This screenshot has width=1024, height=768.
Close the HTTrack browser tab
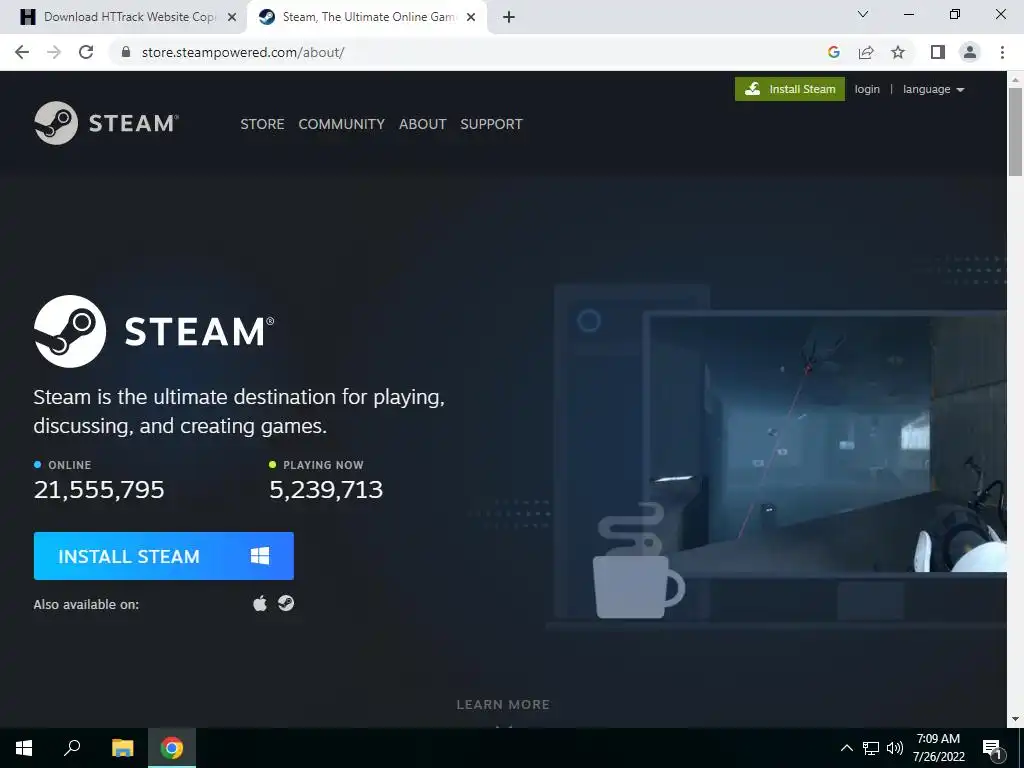tap(232, 18)
